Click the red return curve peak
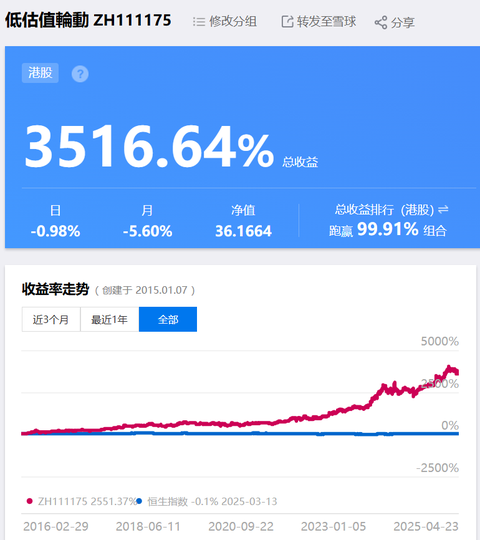 point(449,367)
